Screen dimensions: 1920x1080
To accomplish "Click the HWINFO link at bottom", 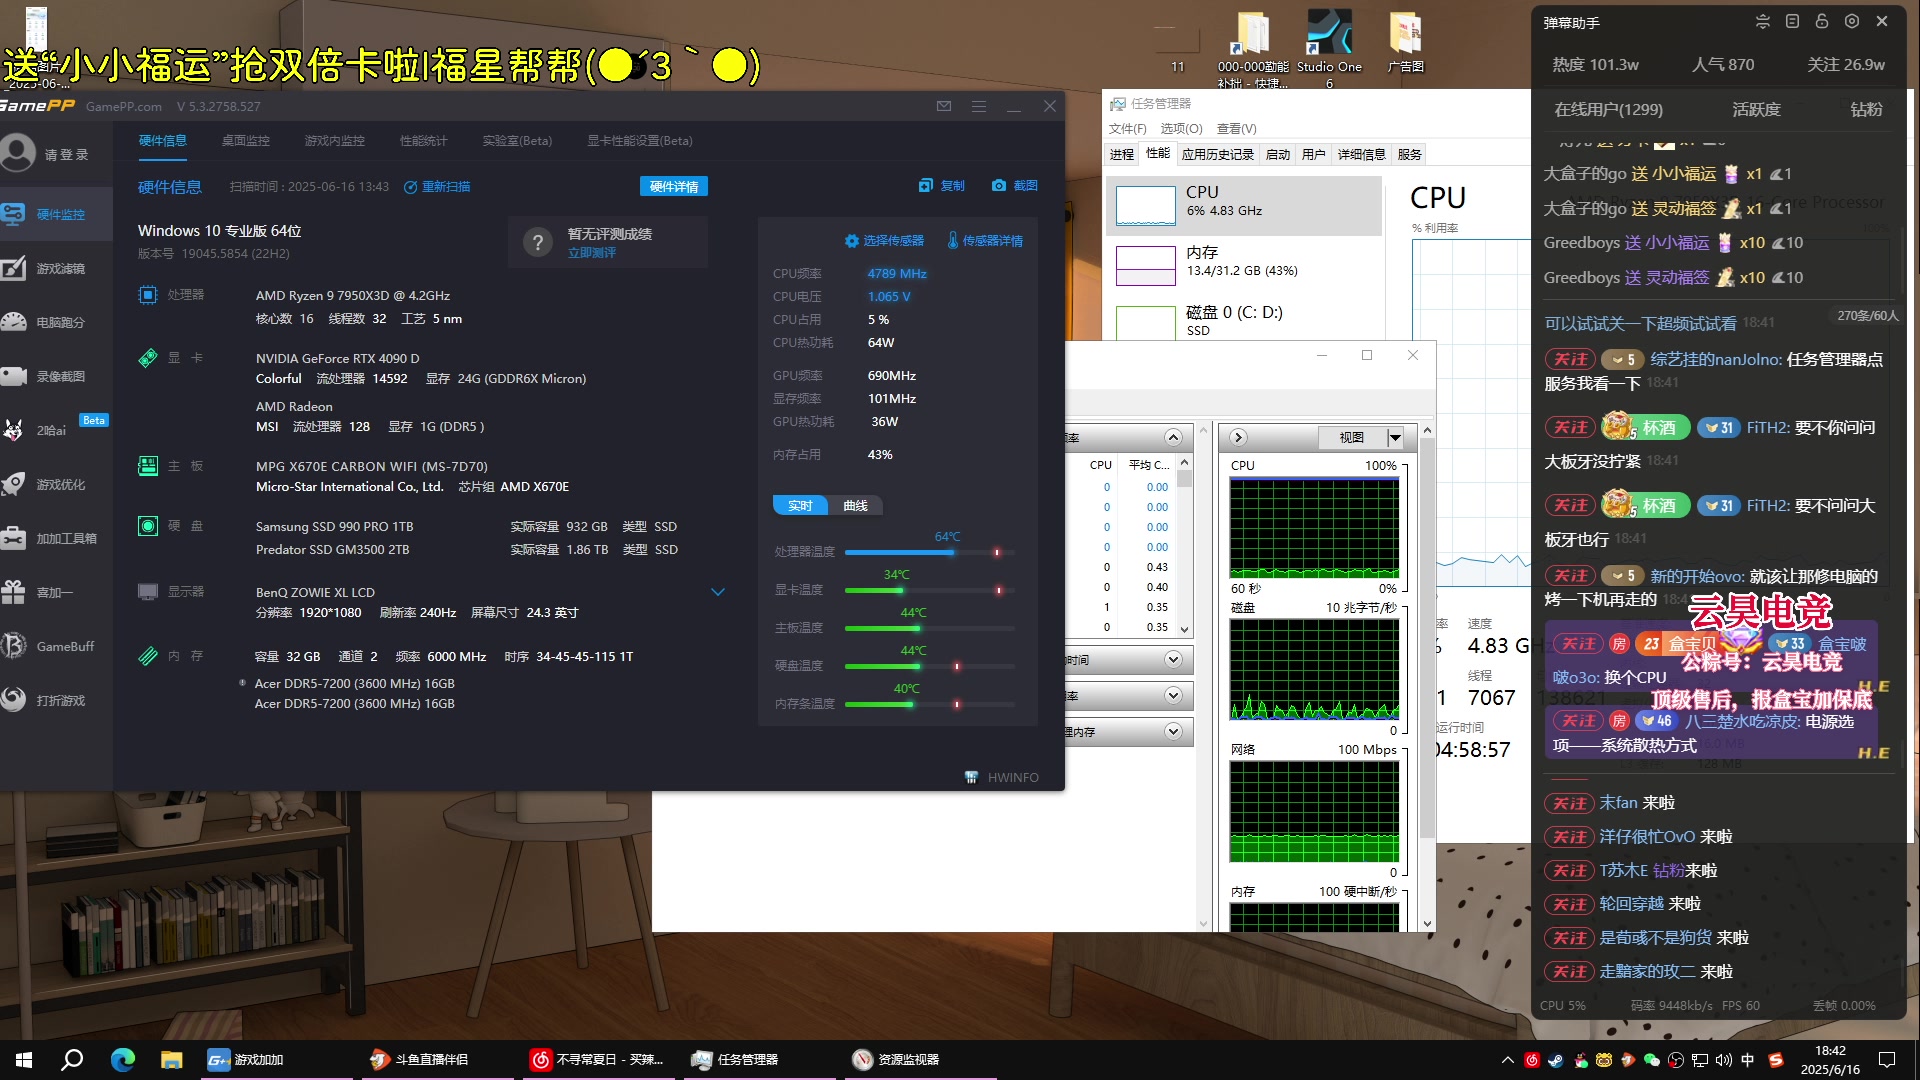I will (1002, 778).
